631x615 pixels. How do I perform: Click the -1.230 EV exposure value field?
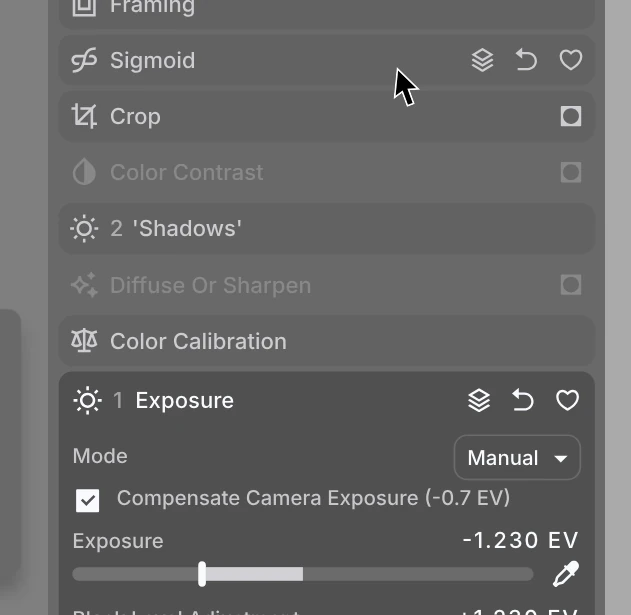coord(520,540)
